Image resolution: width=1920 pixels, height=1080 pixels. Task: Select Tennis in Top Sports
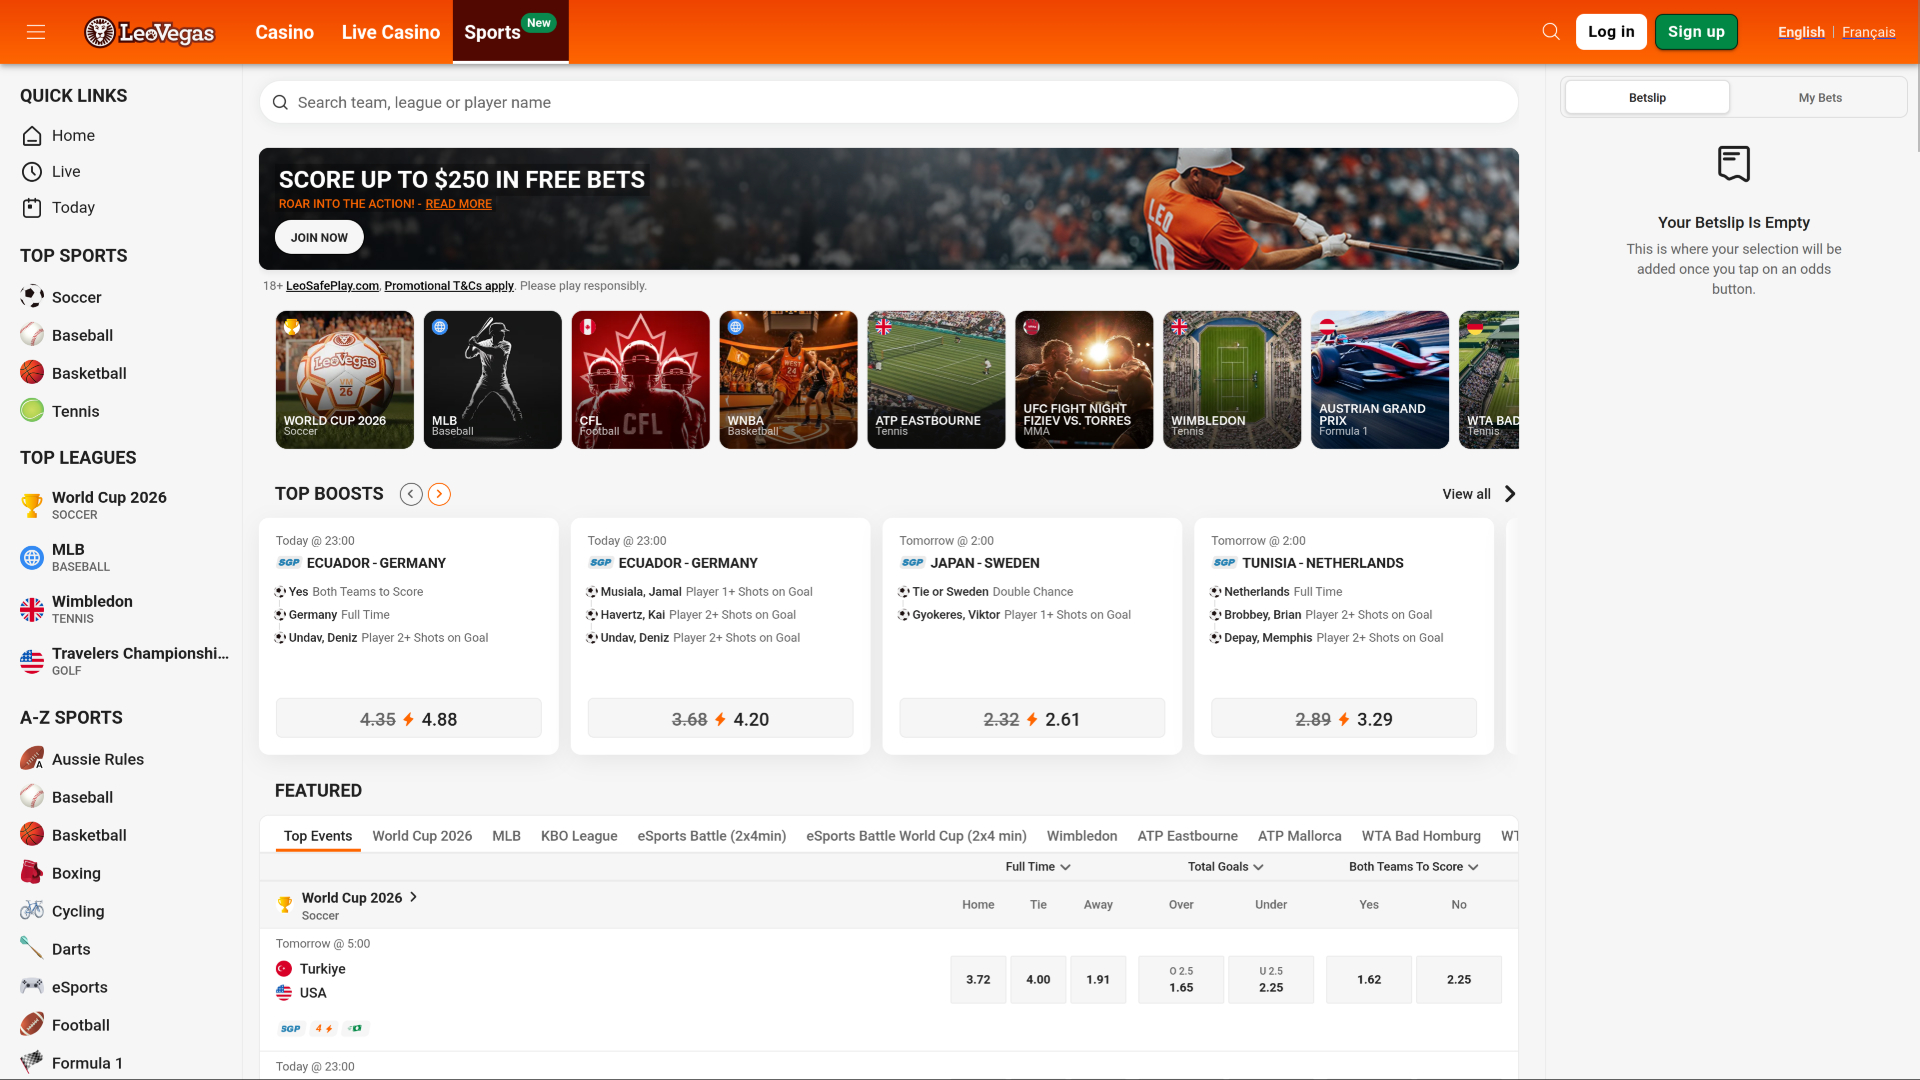coord(60,411)
